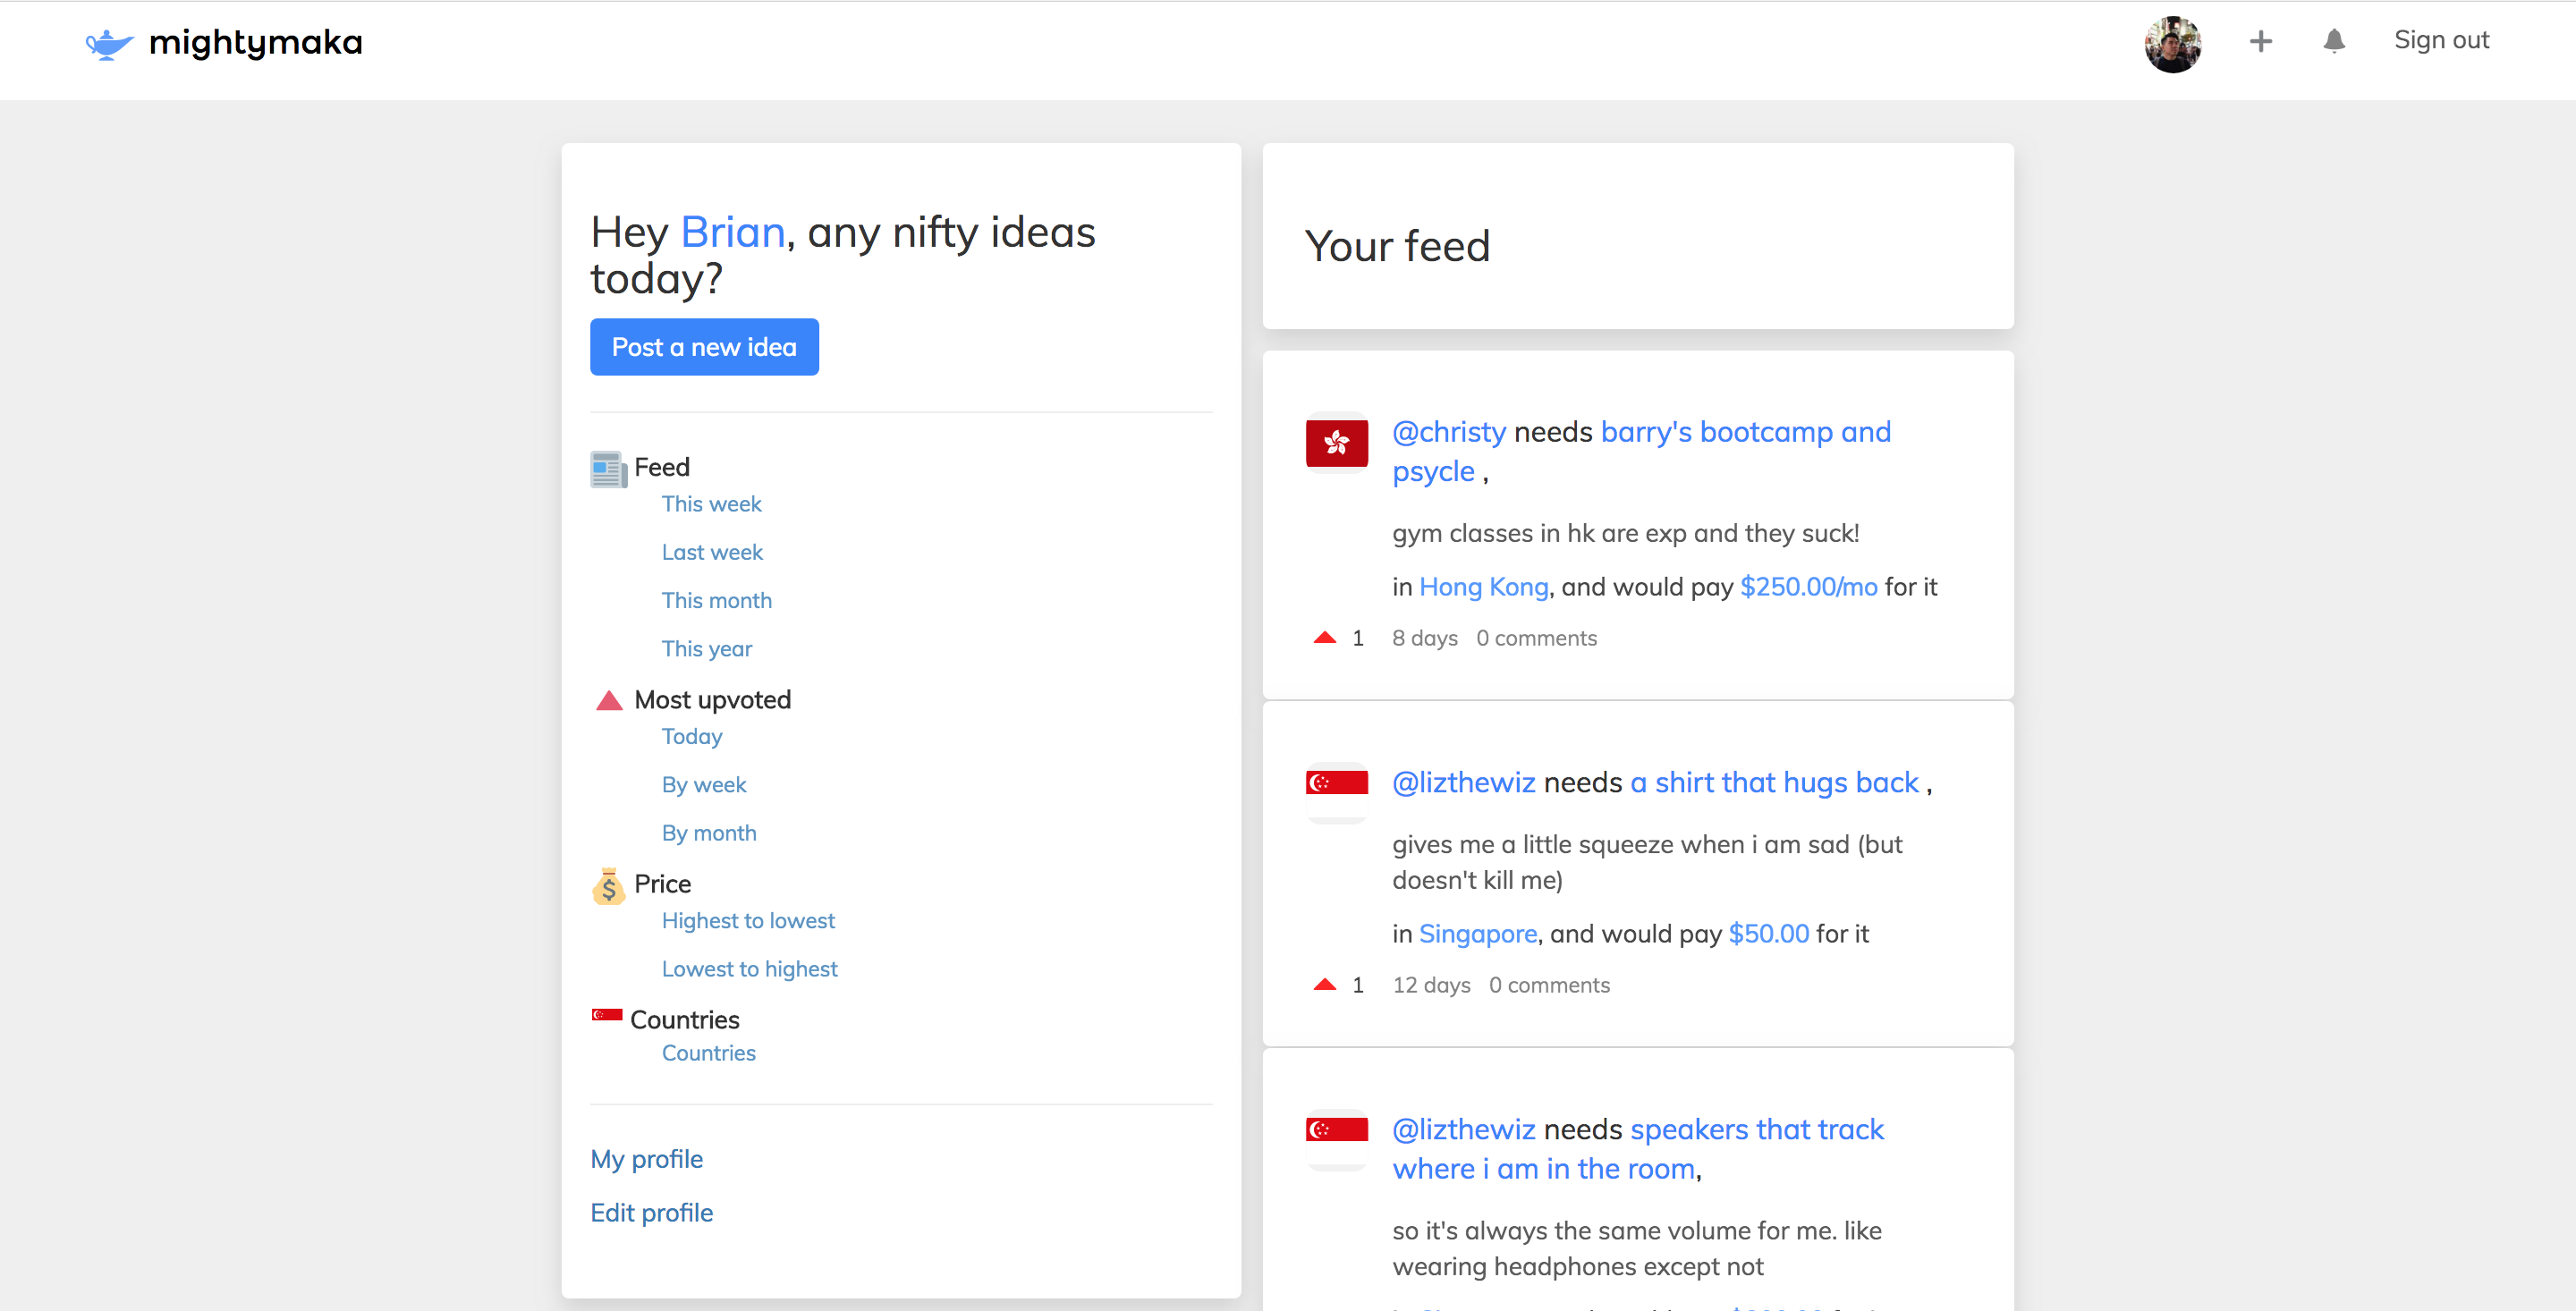Filter the feed by This week
Viewport: 2576px width, 1311px height.
pyautogui.click(x=711, y=504)
